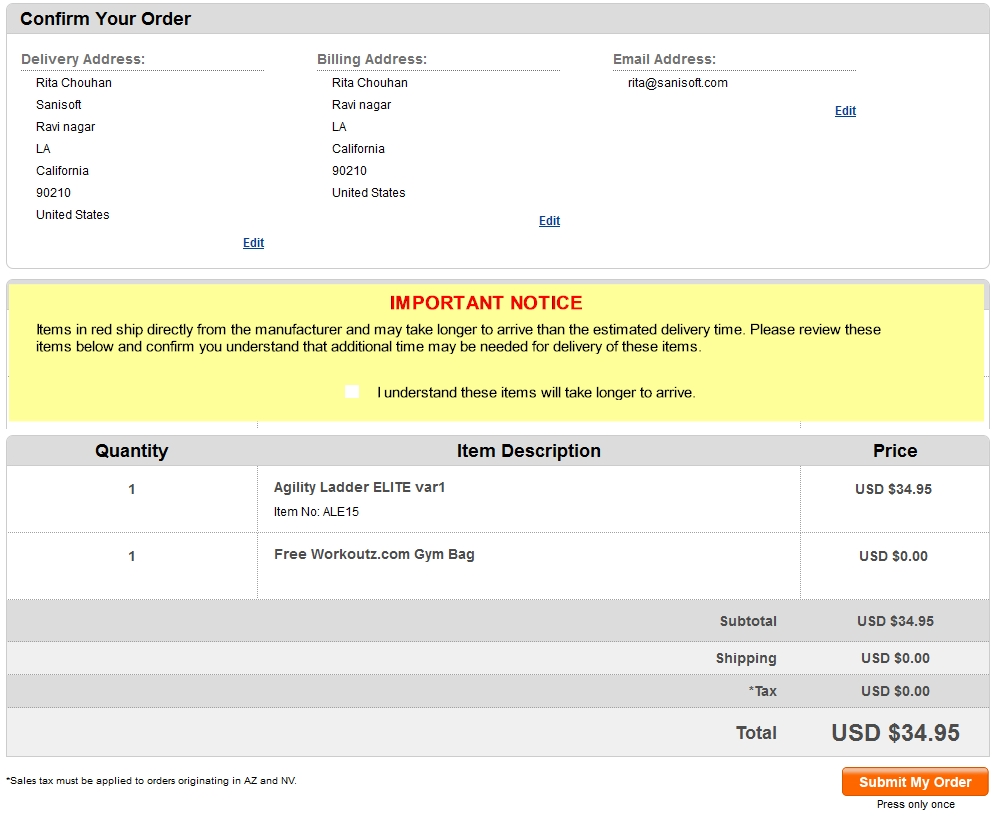This screenshot has width=995, height=821.
Task: Click the IMPORTANT NOTICE heading
Action: click(486, 303)
